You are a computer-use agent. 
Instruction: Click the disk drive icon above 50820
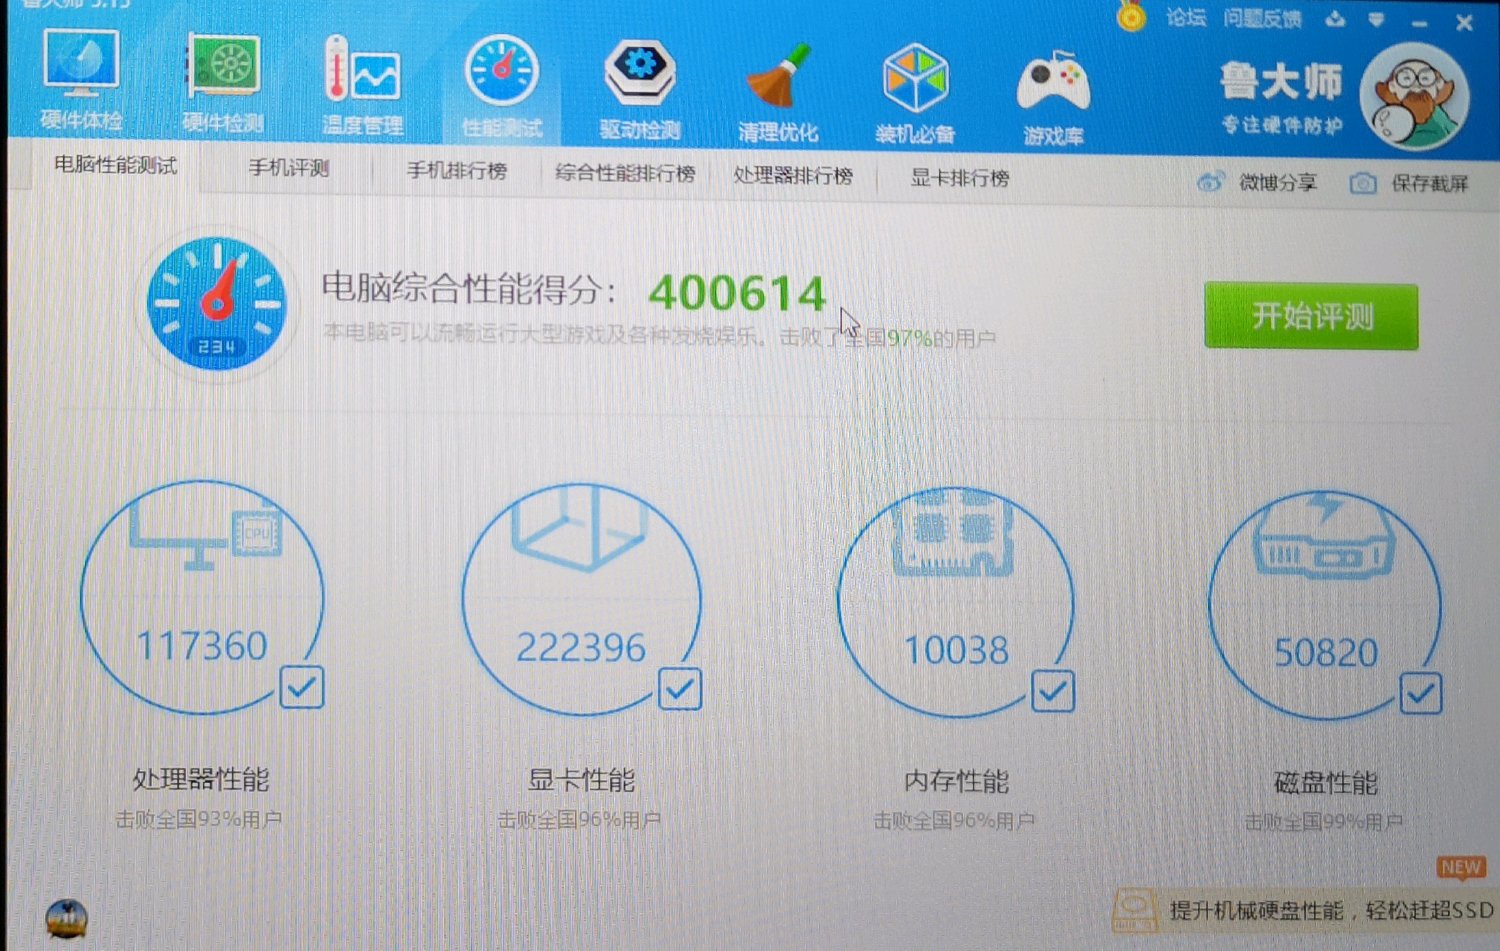[x=1323, y=538]
